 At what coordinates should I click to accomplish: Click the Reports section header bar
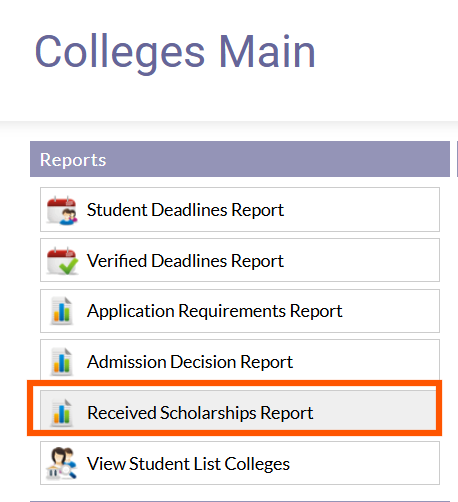[240, 159]
